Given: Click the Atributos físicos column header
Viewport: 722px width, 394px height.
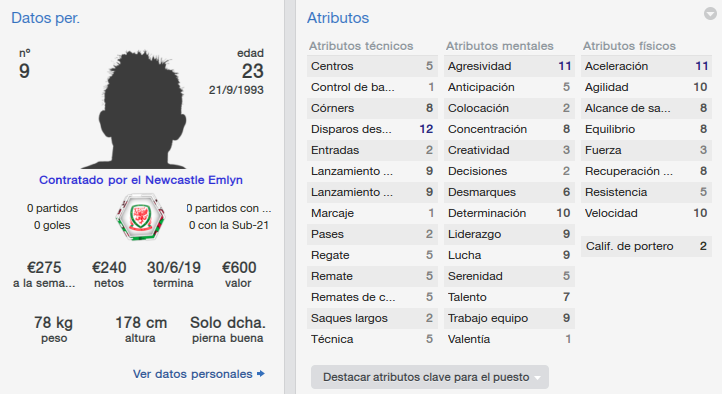Looking at the screenshot, I should click(629, 46).
